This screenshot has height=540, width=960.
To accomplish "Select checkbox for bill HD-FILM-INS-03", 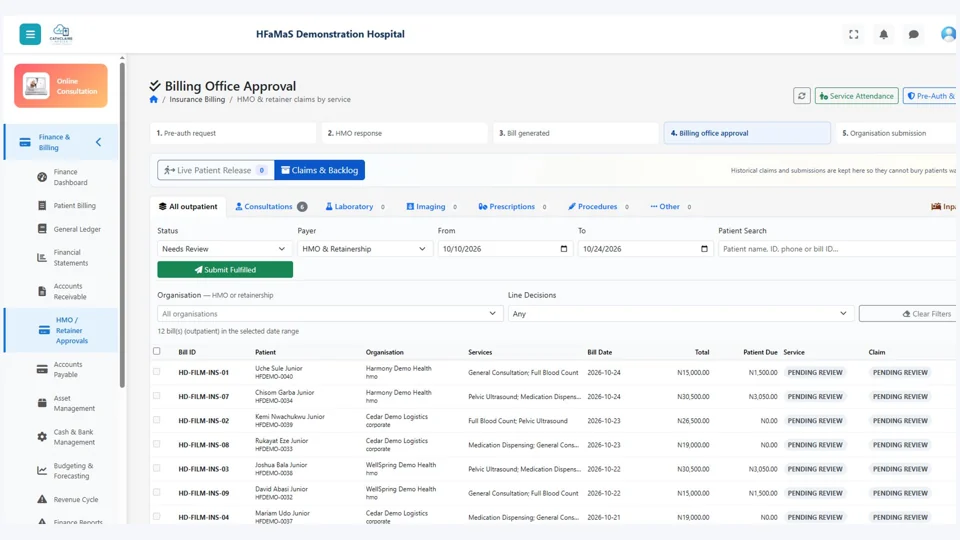I will click(157, 468).
